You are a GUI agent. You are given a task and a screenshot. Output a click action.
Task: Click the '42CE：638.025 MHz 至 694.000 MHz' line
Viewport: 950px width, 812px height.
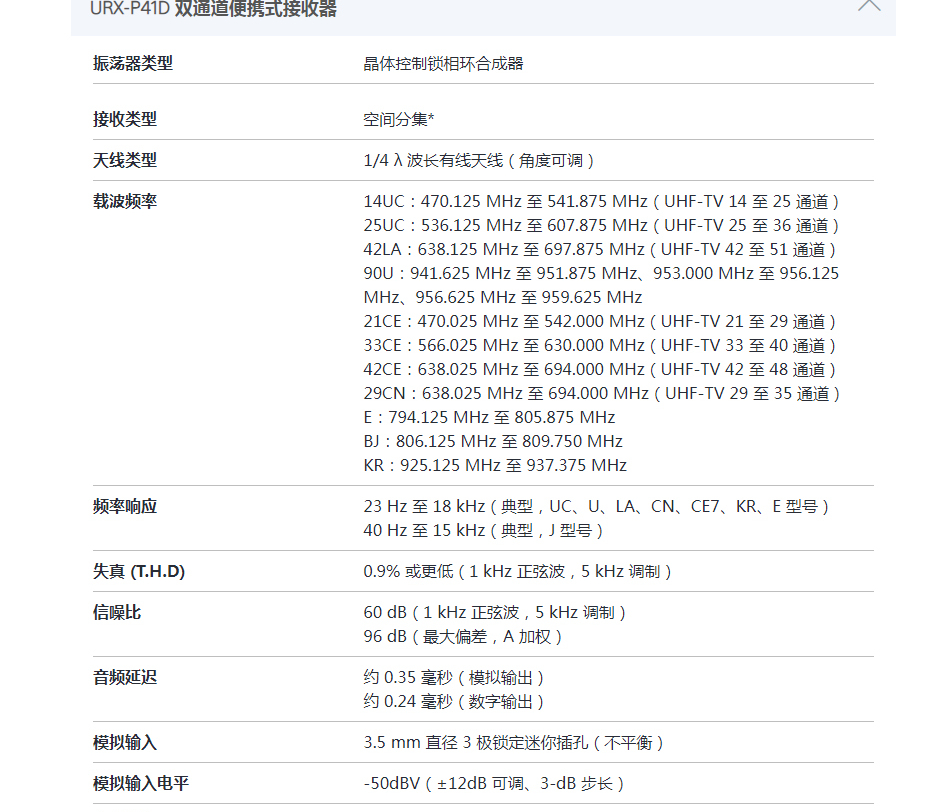pos(601,370)
